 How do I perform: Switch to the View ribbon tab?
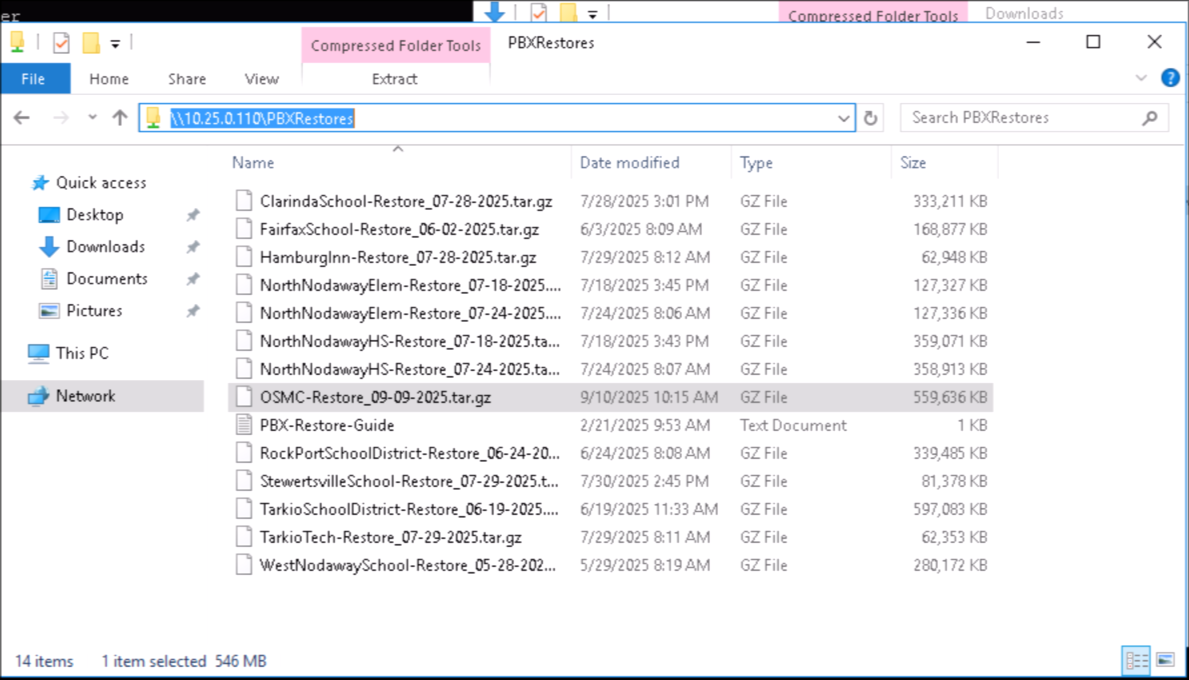pos(261,79)
